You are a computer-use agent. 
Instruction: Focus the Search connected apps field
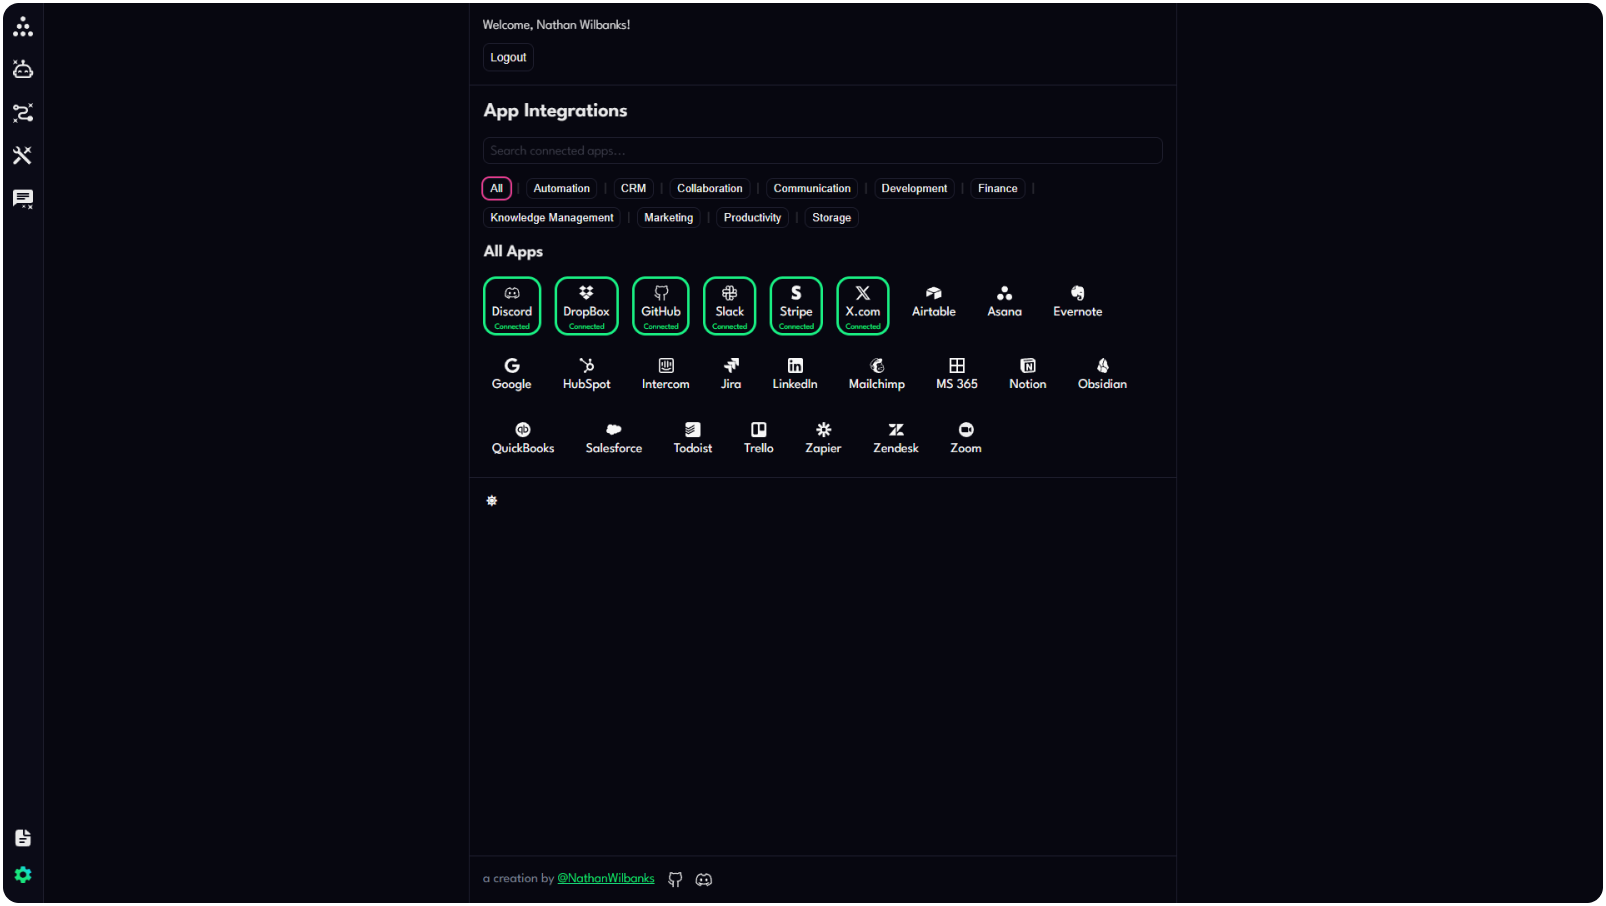click(823, 150)
